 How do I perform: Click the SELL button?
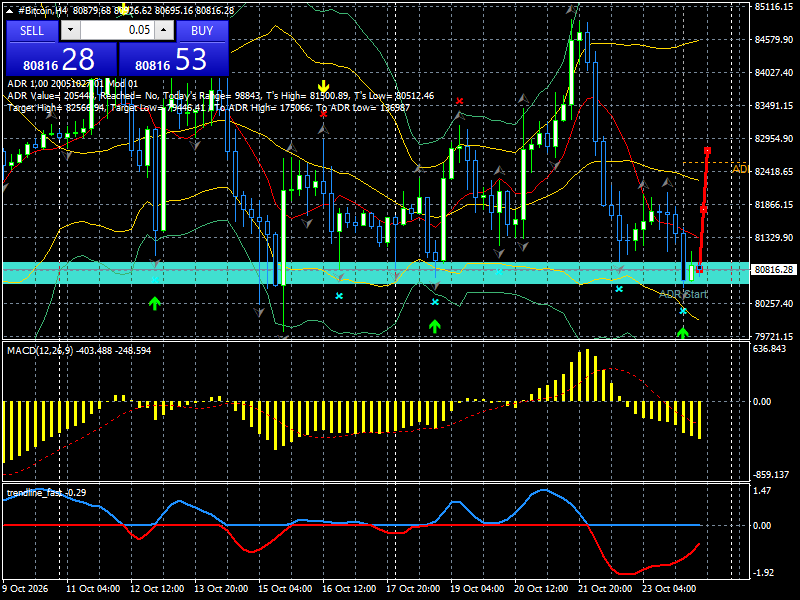pyautogui.click(x=32, y=31)
